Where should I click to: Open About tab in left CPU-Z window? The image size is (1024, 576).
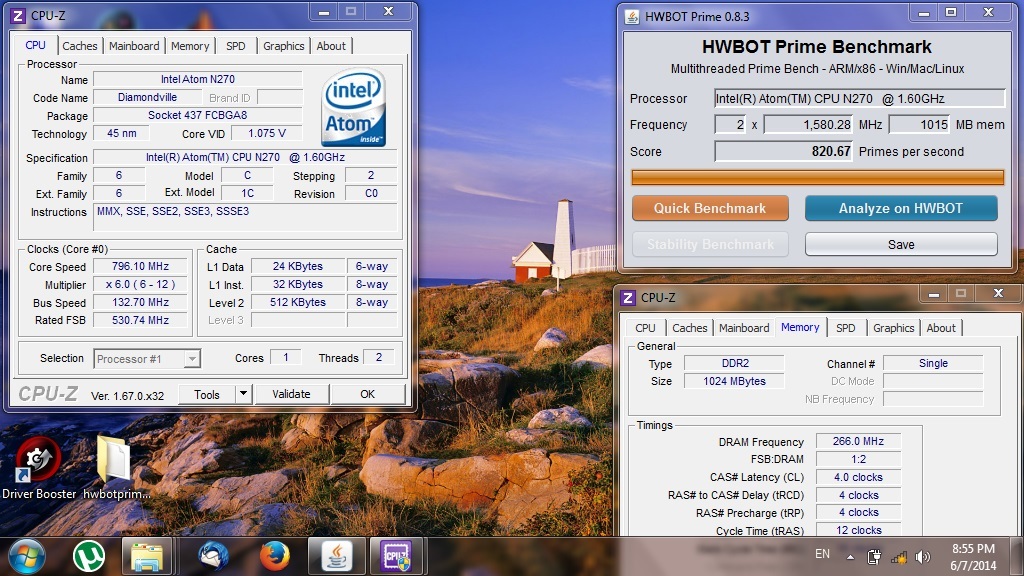[x=331, y=46]
